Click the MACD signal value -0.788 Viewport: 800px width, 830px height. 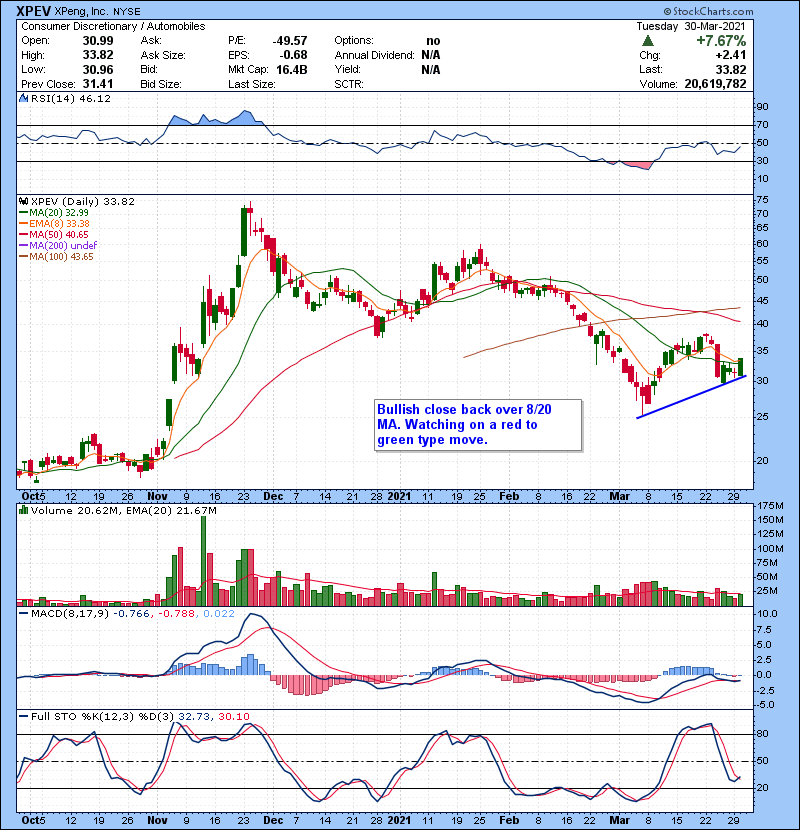coord(177,614)
